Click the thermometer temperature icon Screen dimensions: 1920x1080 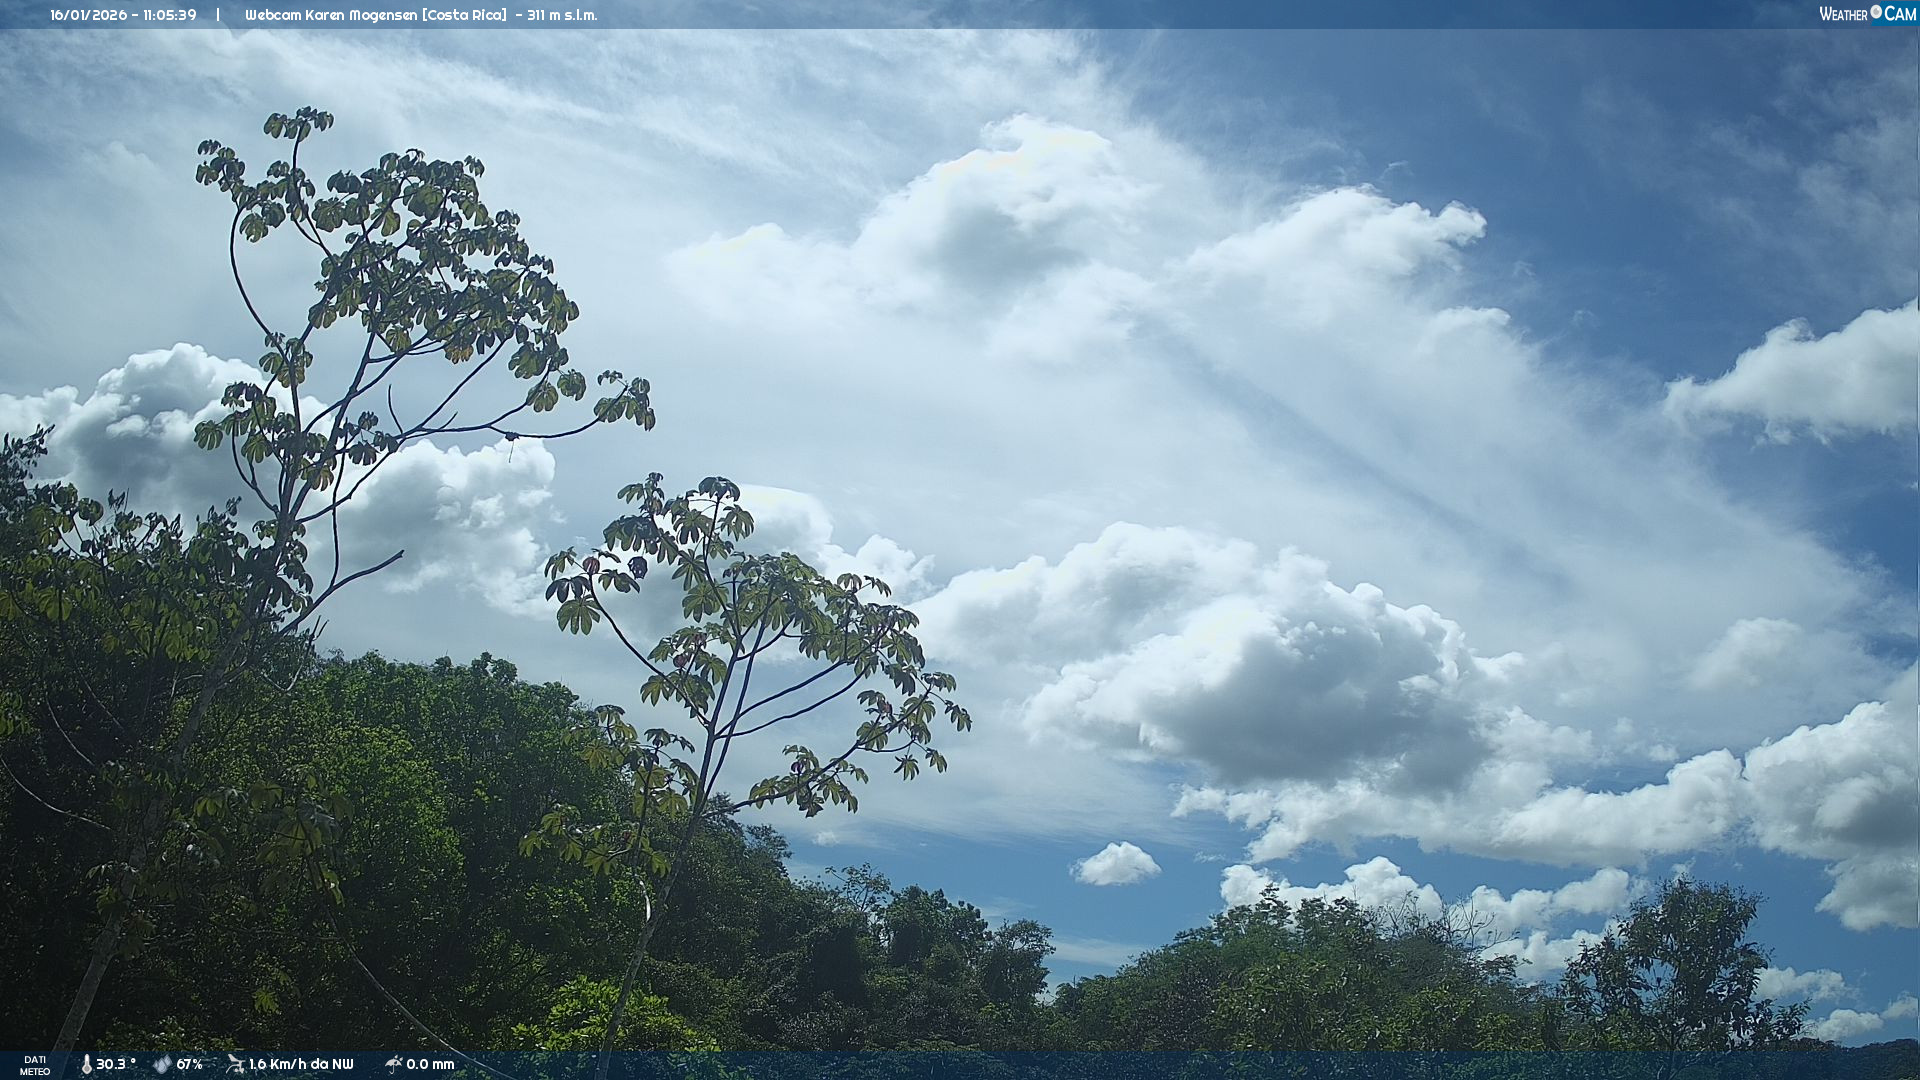[x=86, y=1064]
